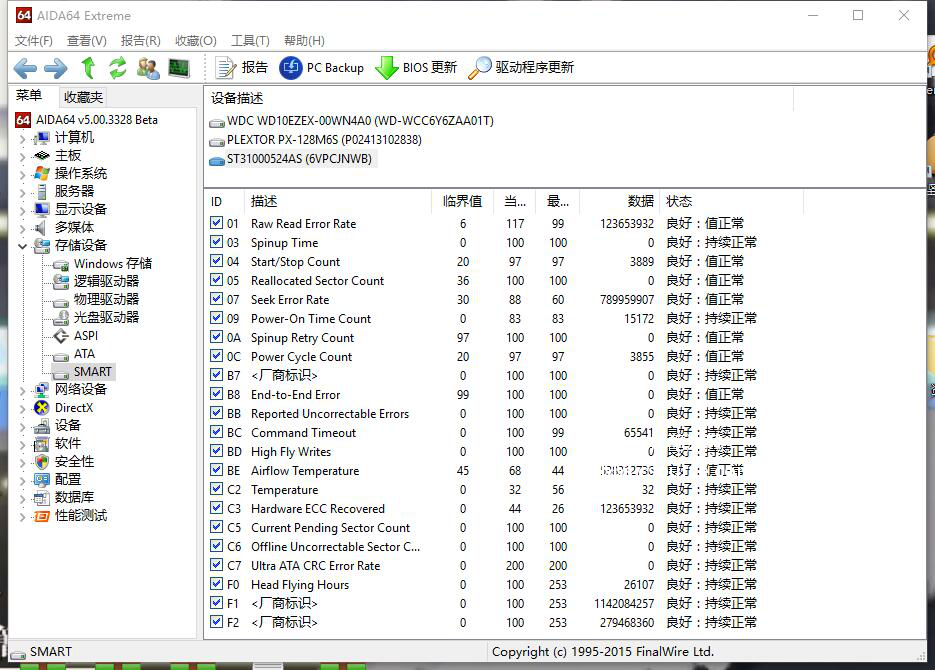Screen dimensions: 935x670
Task: Open Windows 存储 storage page
Action: pyautogui.click(x=102, y=263)
